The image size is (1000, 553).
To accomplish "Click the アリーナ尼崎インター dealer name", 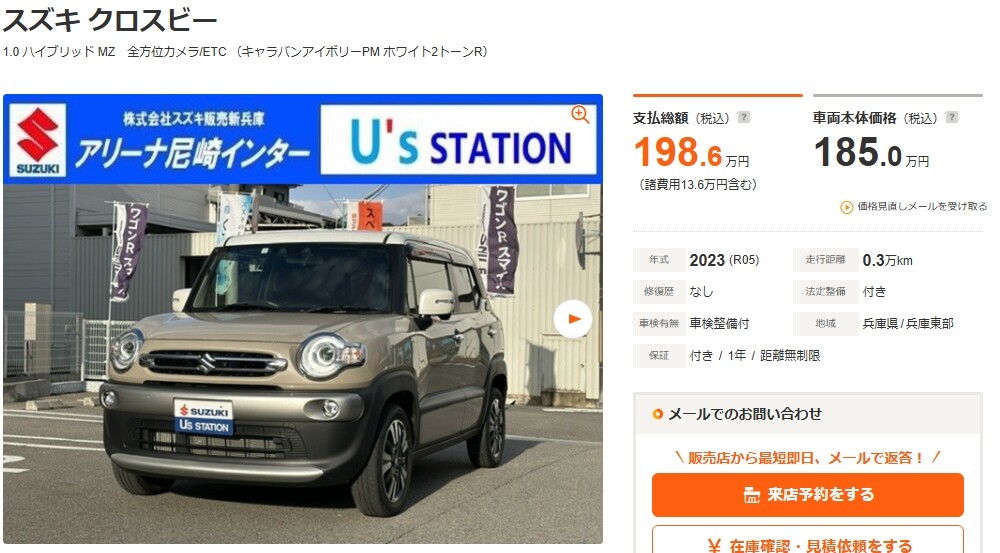I will [192, 152].
